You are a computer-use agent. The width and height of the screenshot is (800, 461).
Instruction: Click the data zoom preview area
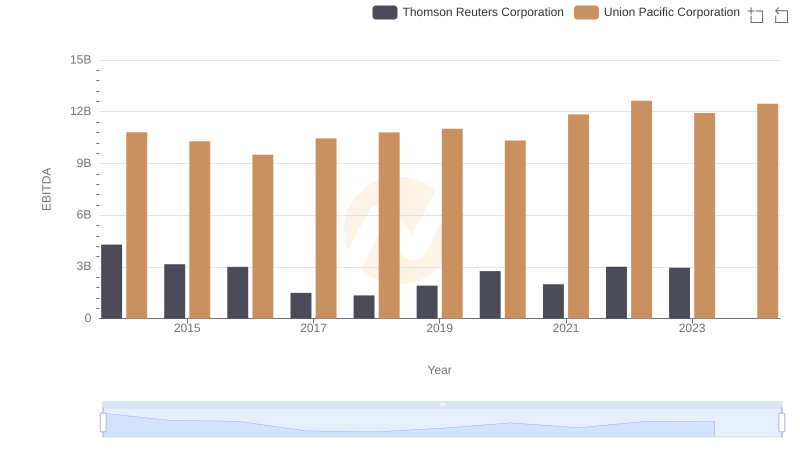click(442, 423)
